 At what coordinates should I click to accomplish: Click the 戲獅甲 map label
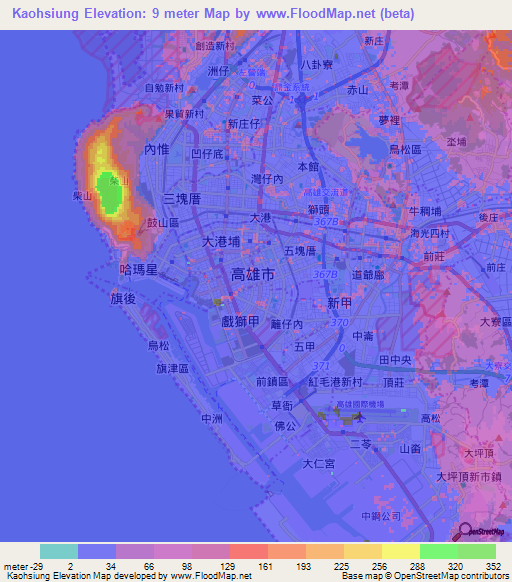(x=240, y=321)
